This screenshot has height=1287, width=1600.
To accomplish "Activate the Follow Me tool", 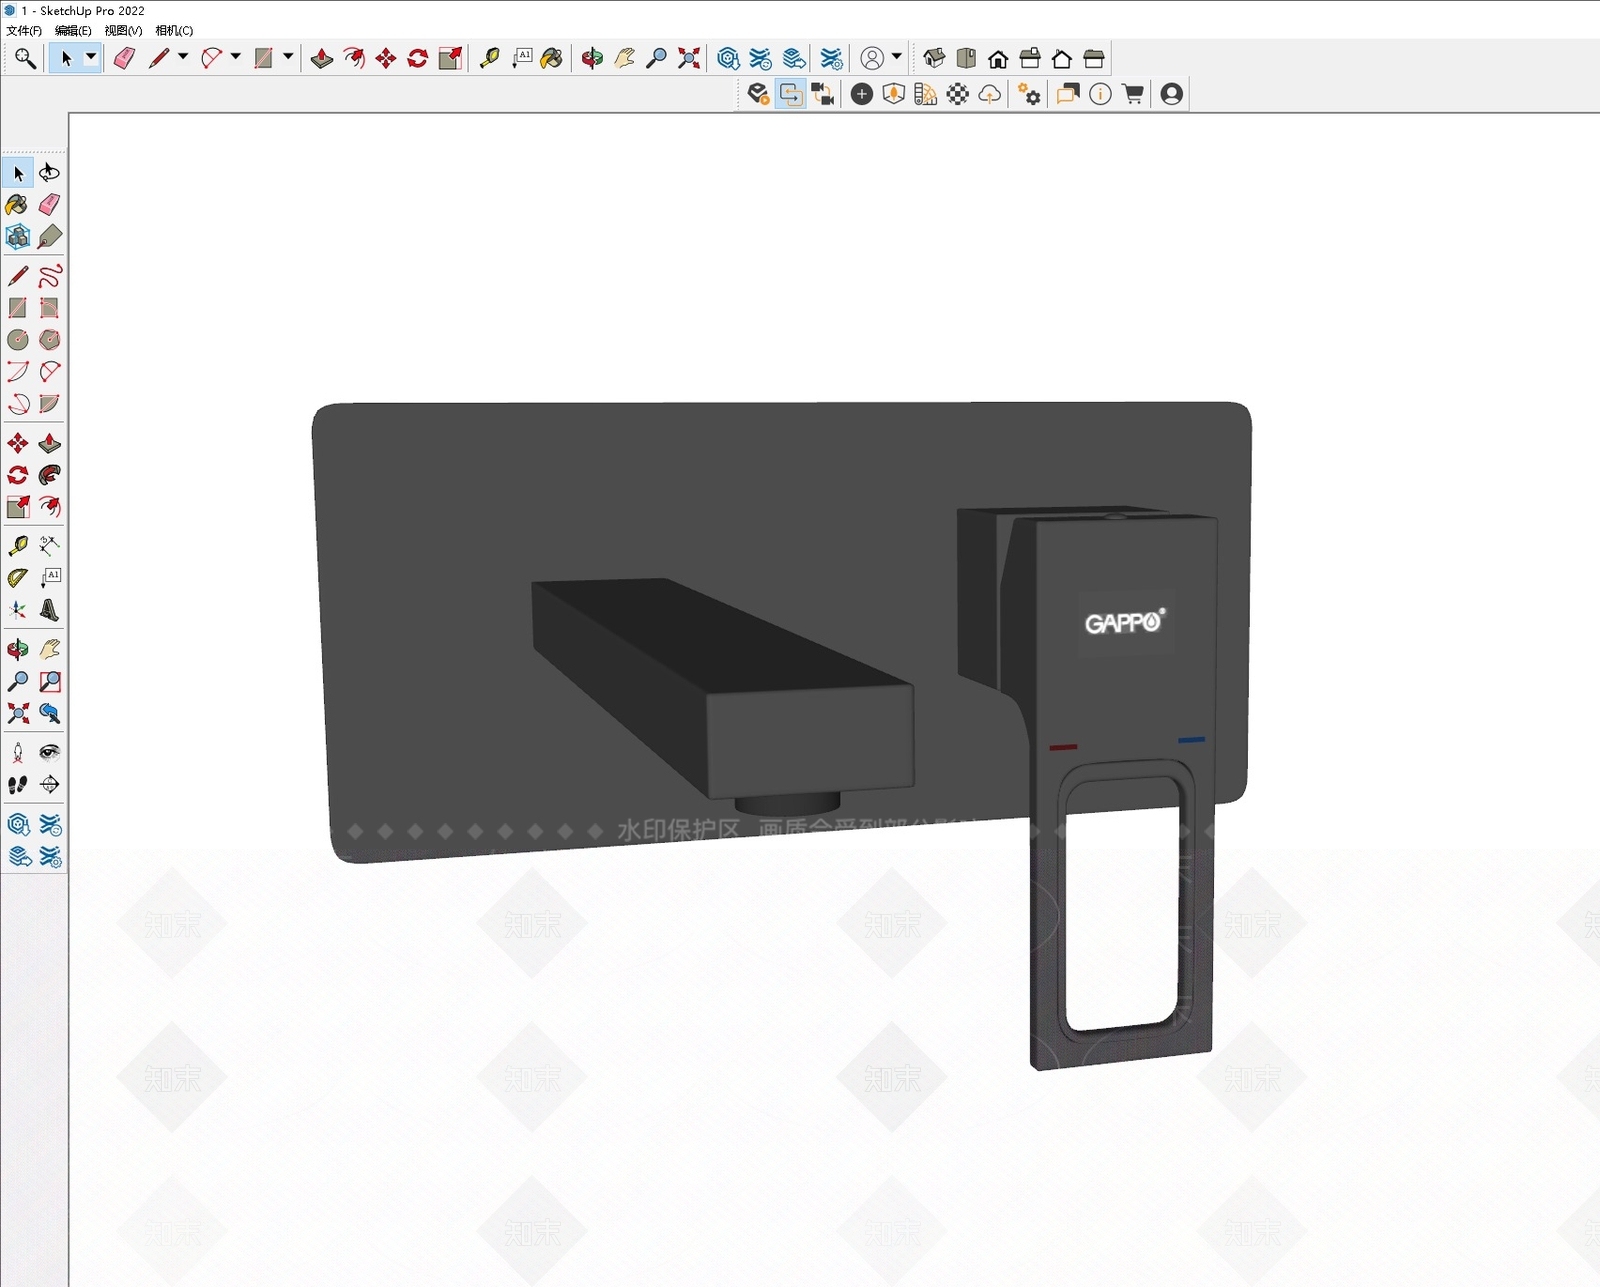I will coord(49,475).
